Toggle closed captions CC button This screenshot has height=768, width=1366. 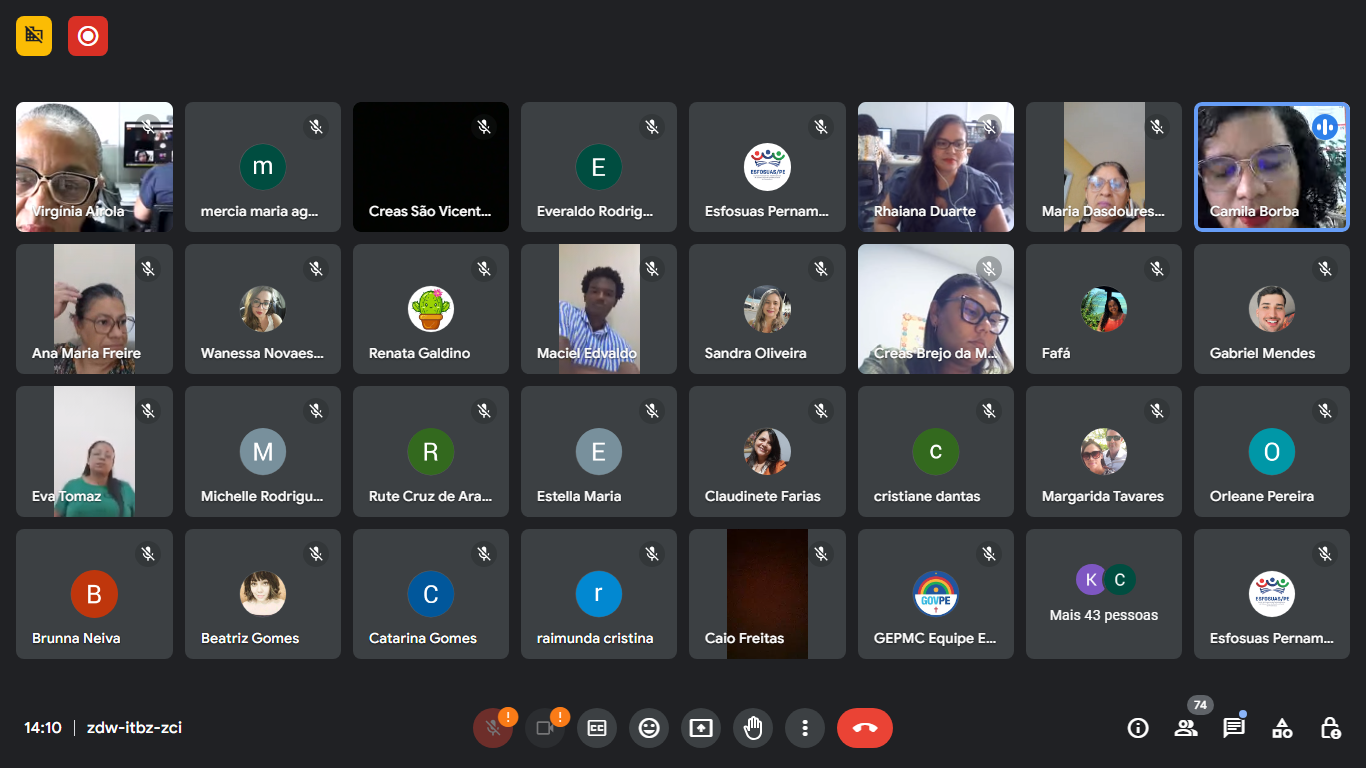click(597, 728)
